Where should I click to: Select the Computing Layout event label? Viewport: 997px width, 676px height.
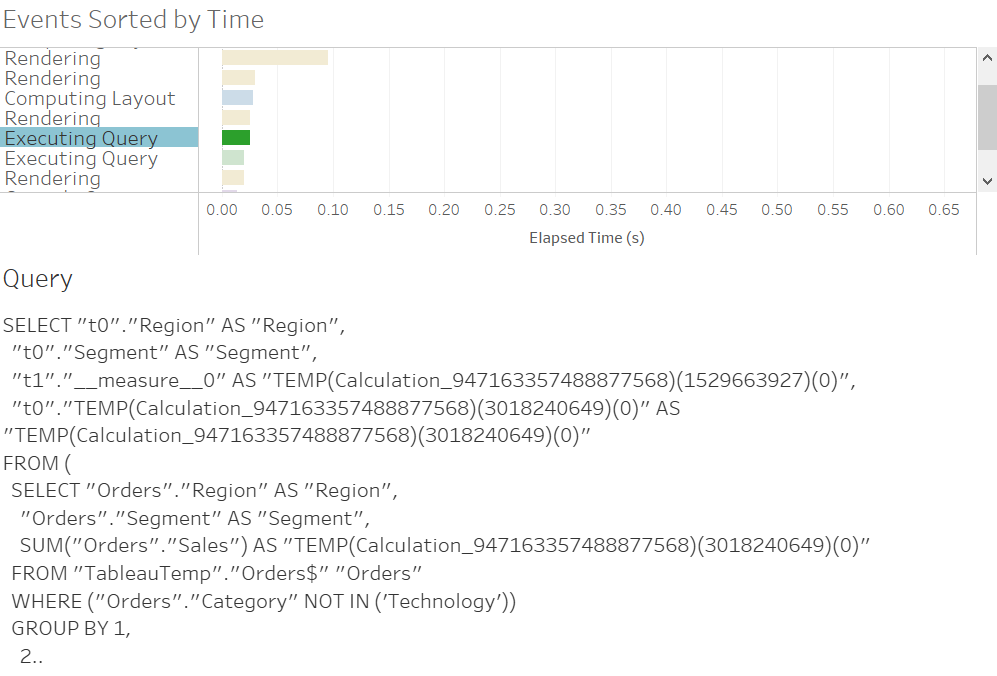[x=90, y=98]
